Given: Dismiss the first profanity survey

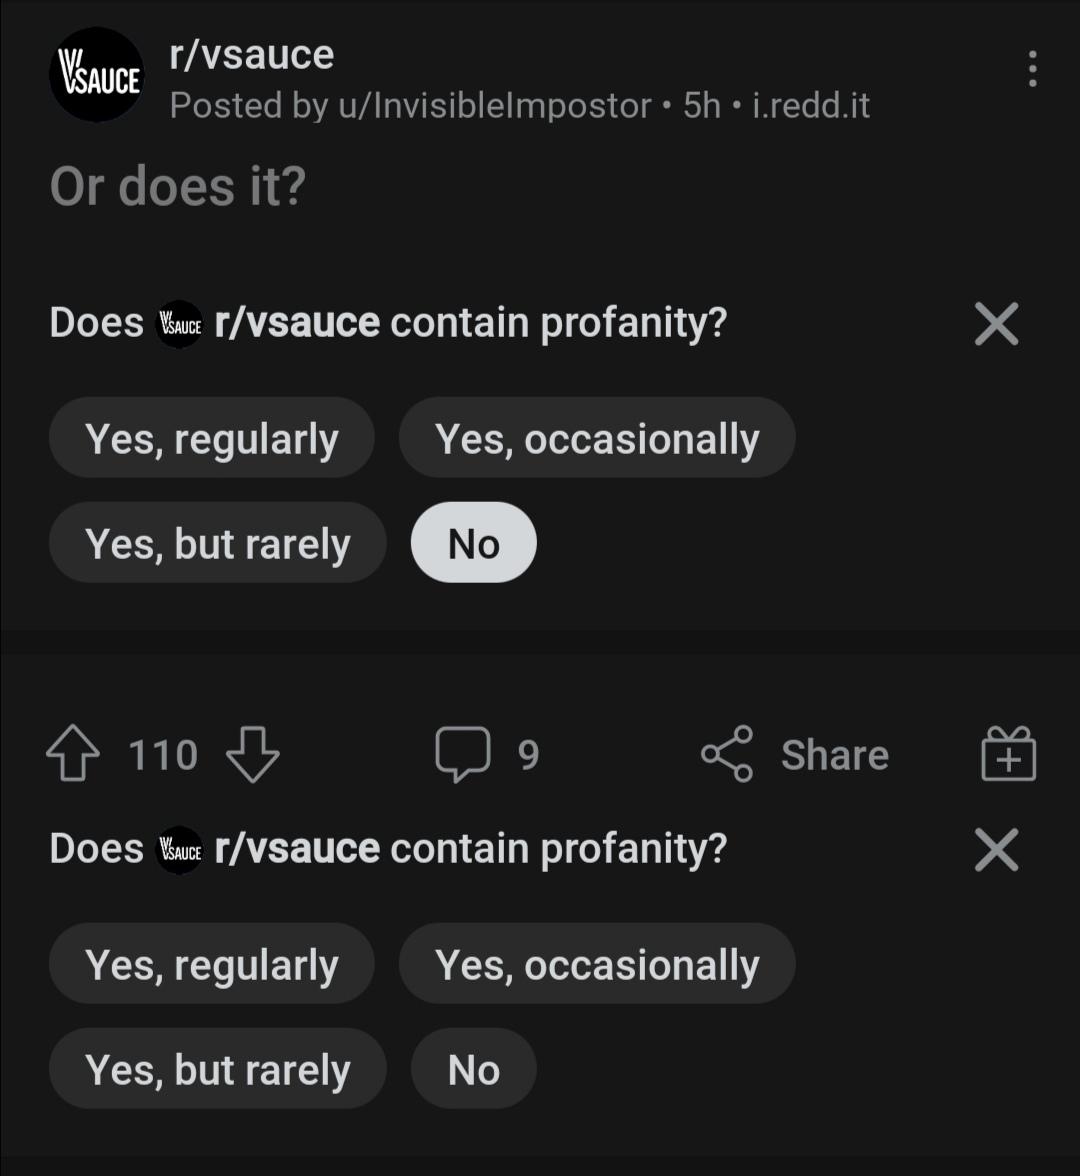Looking at the screenshot, I should (x=995, y=324).
